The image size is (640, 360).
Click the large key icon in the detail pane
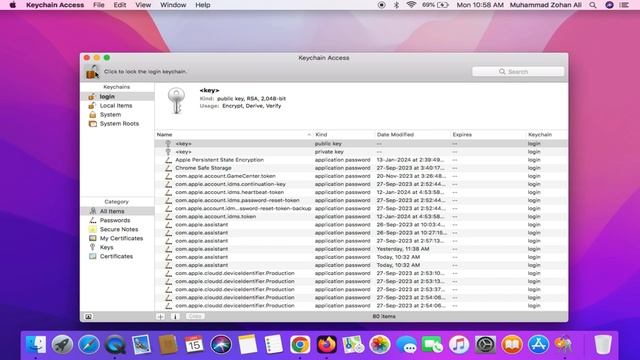pos(176,100)
